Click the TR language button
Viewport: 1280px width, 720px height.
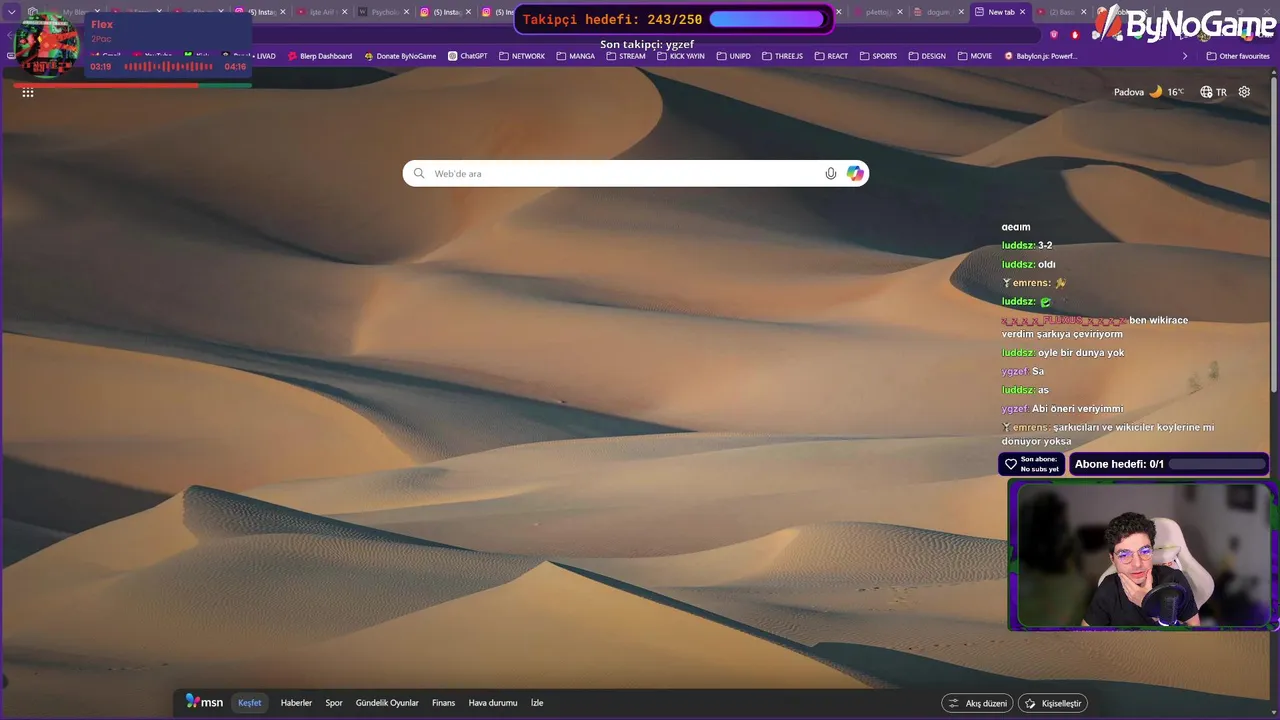(x=1214, y=92)
